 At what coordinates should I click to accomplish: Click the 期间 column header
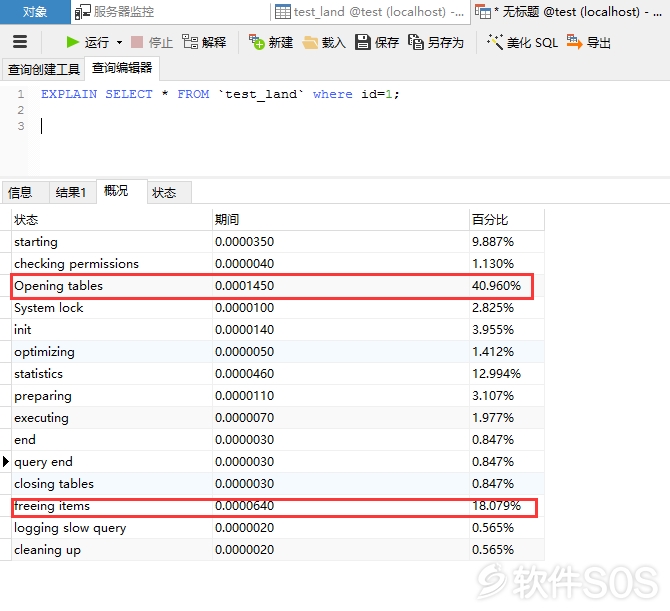[341, 220]
